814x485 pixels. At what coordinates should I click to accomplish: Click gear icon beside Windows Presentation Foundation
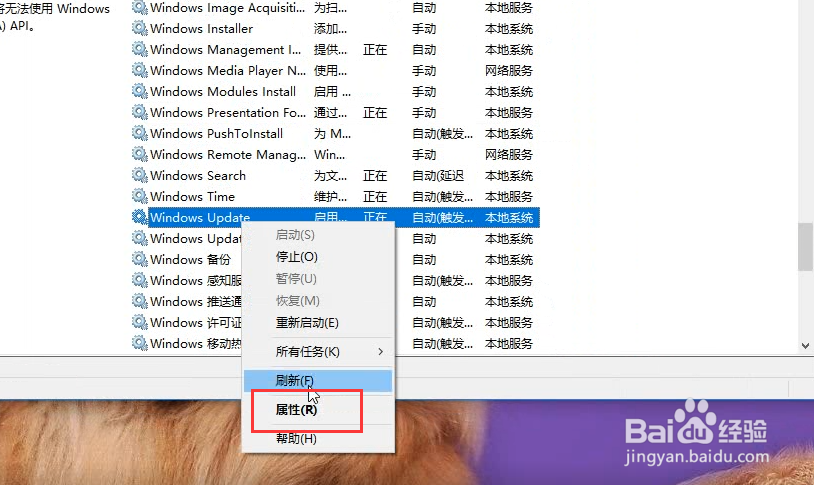140,112
